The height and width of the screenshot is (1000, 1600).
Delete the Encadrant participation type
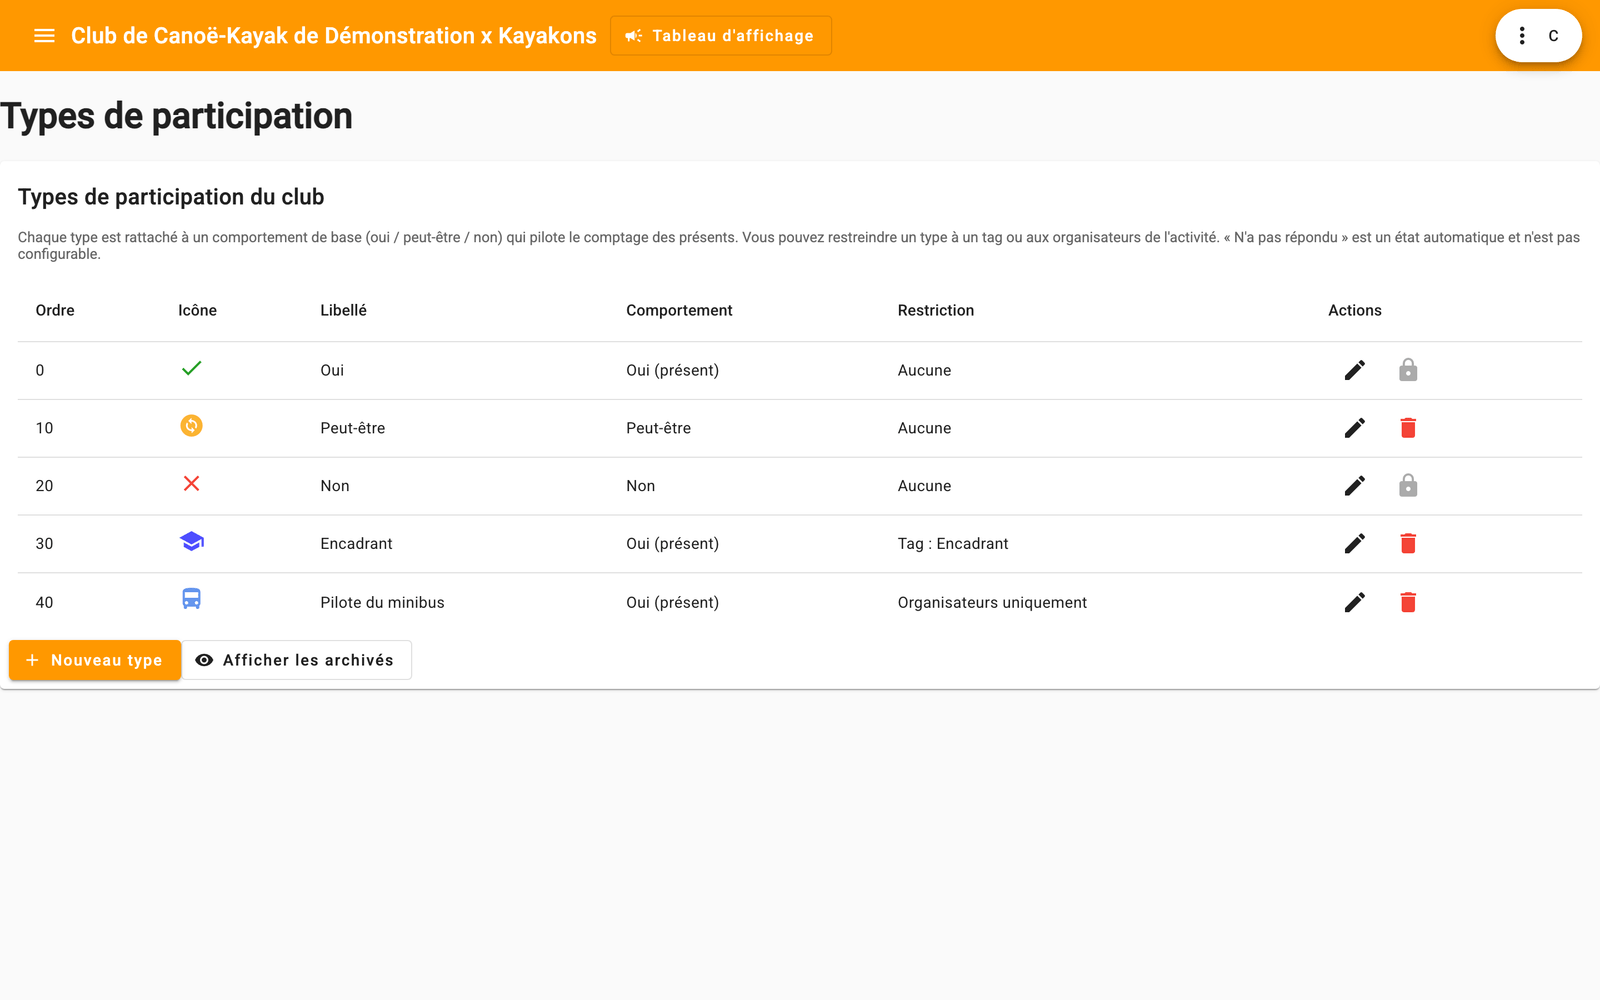pyautogui.click(x=1408, y=544)
